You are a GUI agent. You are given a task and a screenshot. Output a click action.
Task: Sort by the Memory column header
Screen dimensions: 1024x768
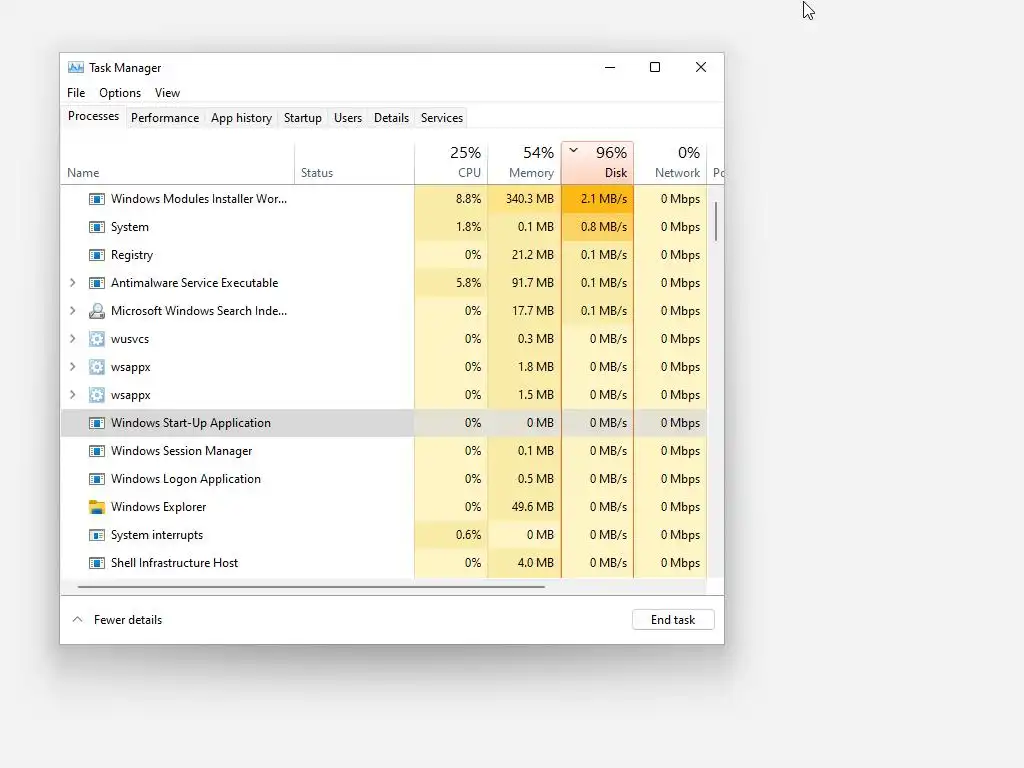(524, 163)
